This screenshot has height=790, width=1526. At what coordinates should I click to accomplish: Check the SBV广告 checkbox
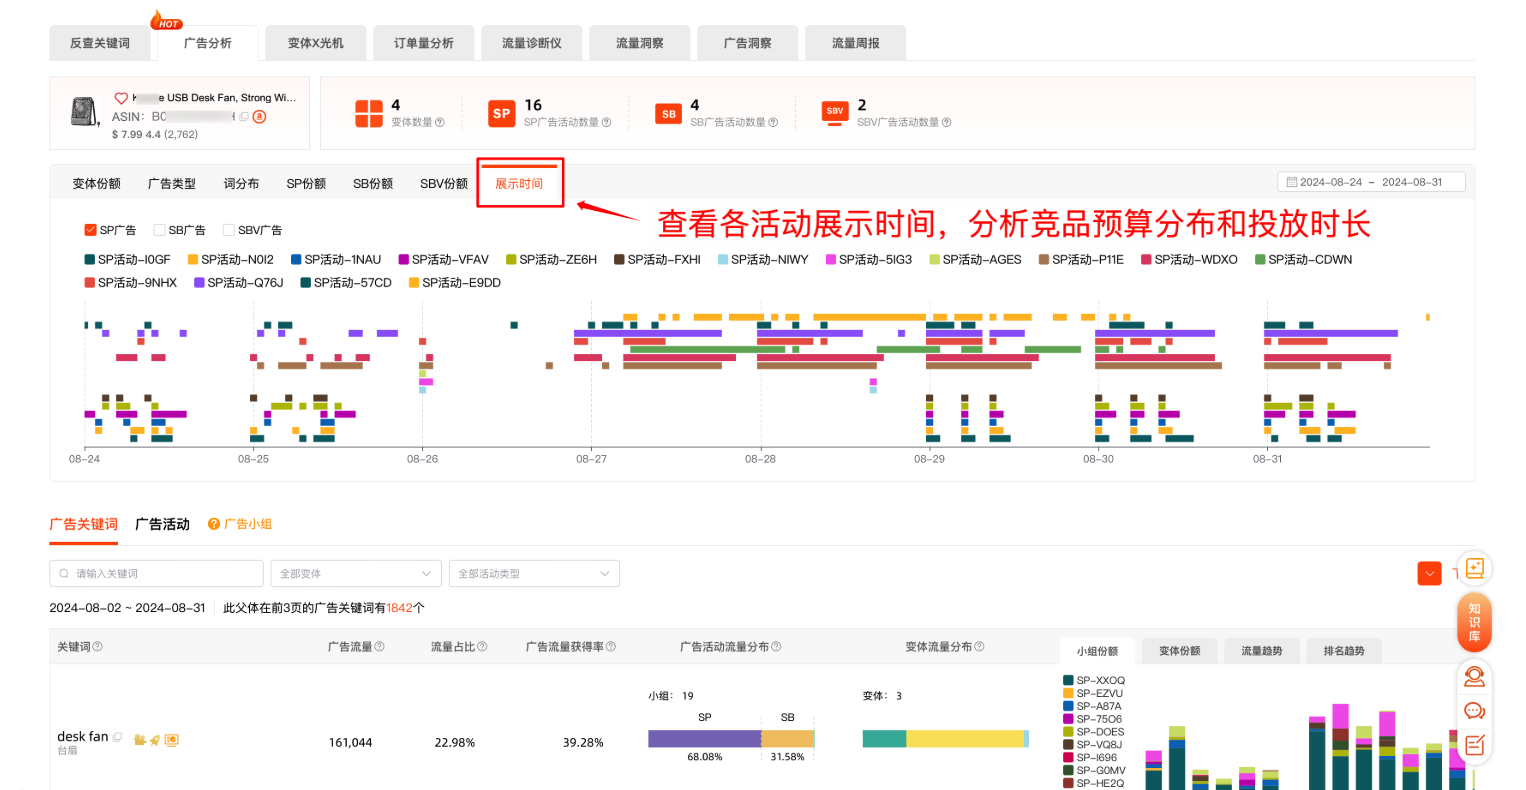[x=228, y=230]
